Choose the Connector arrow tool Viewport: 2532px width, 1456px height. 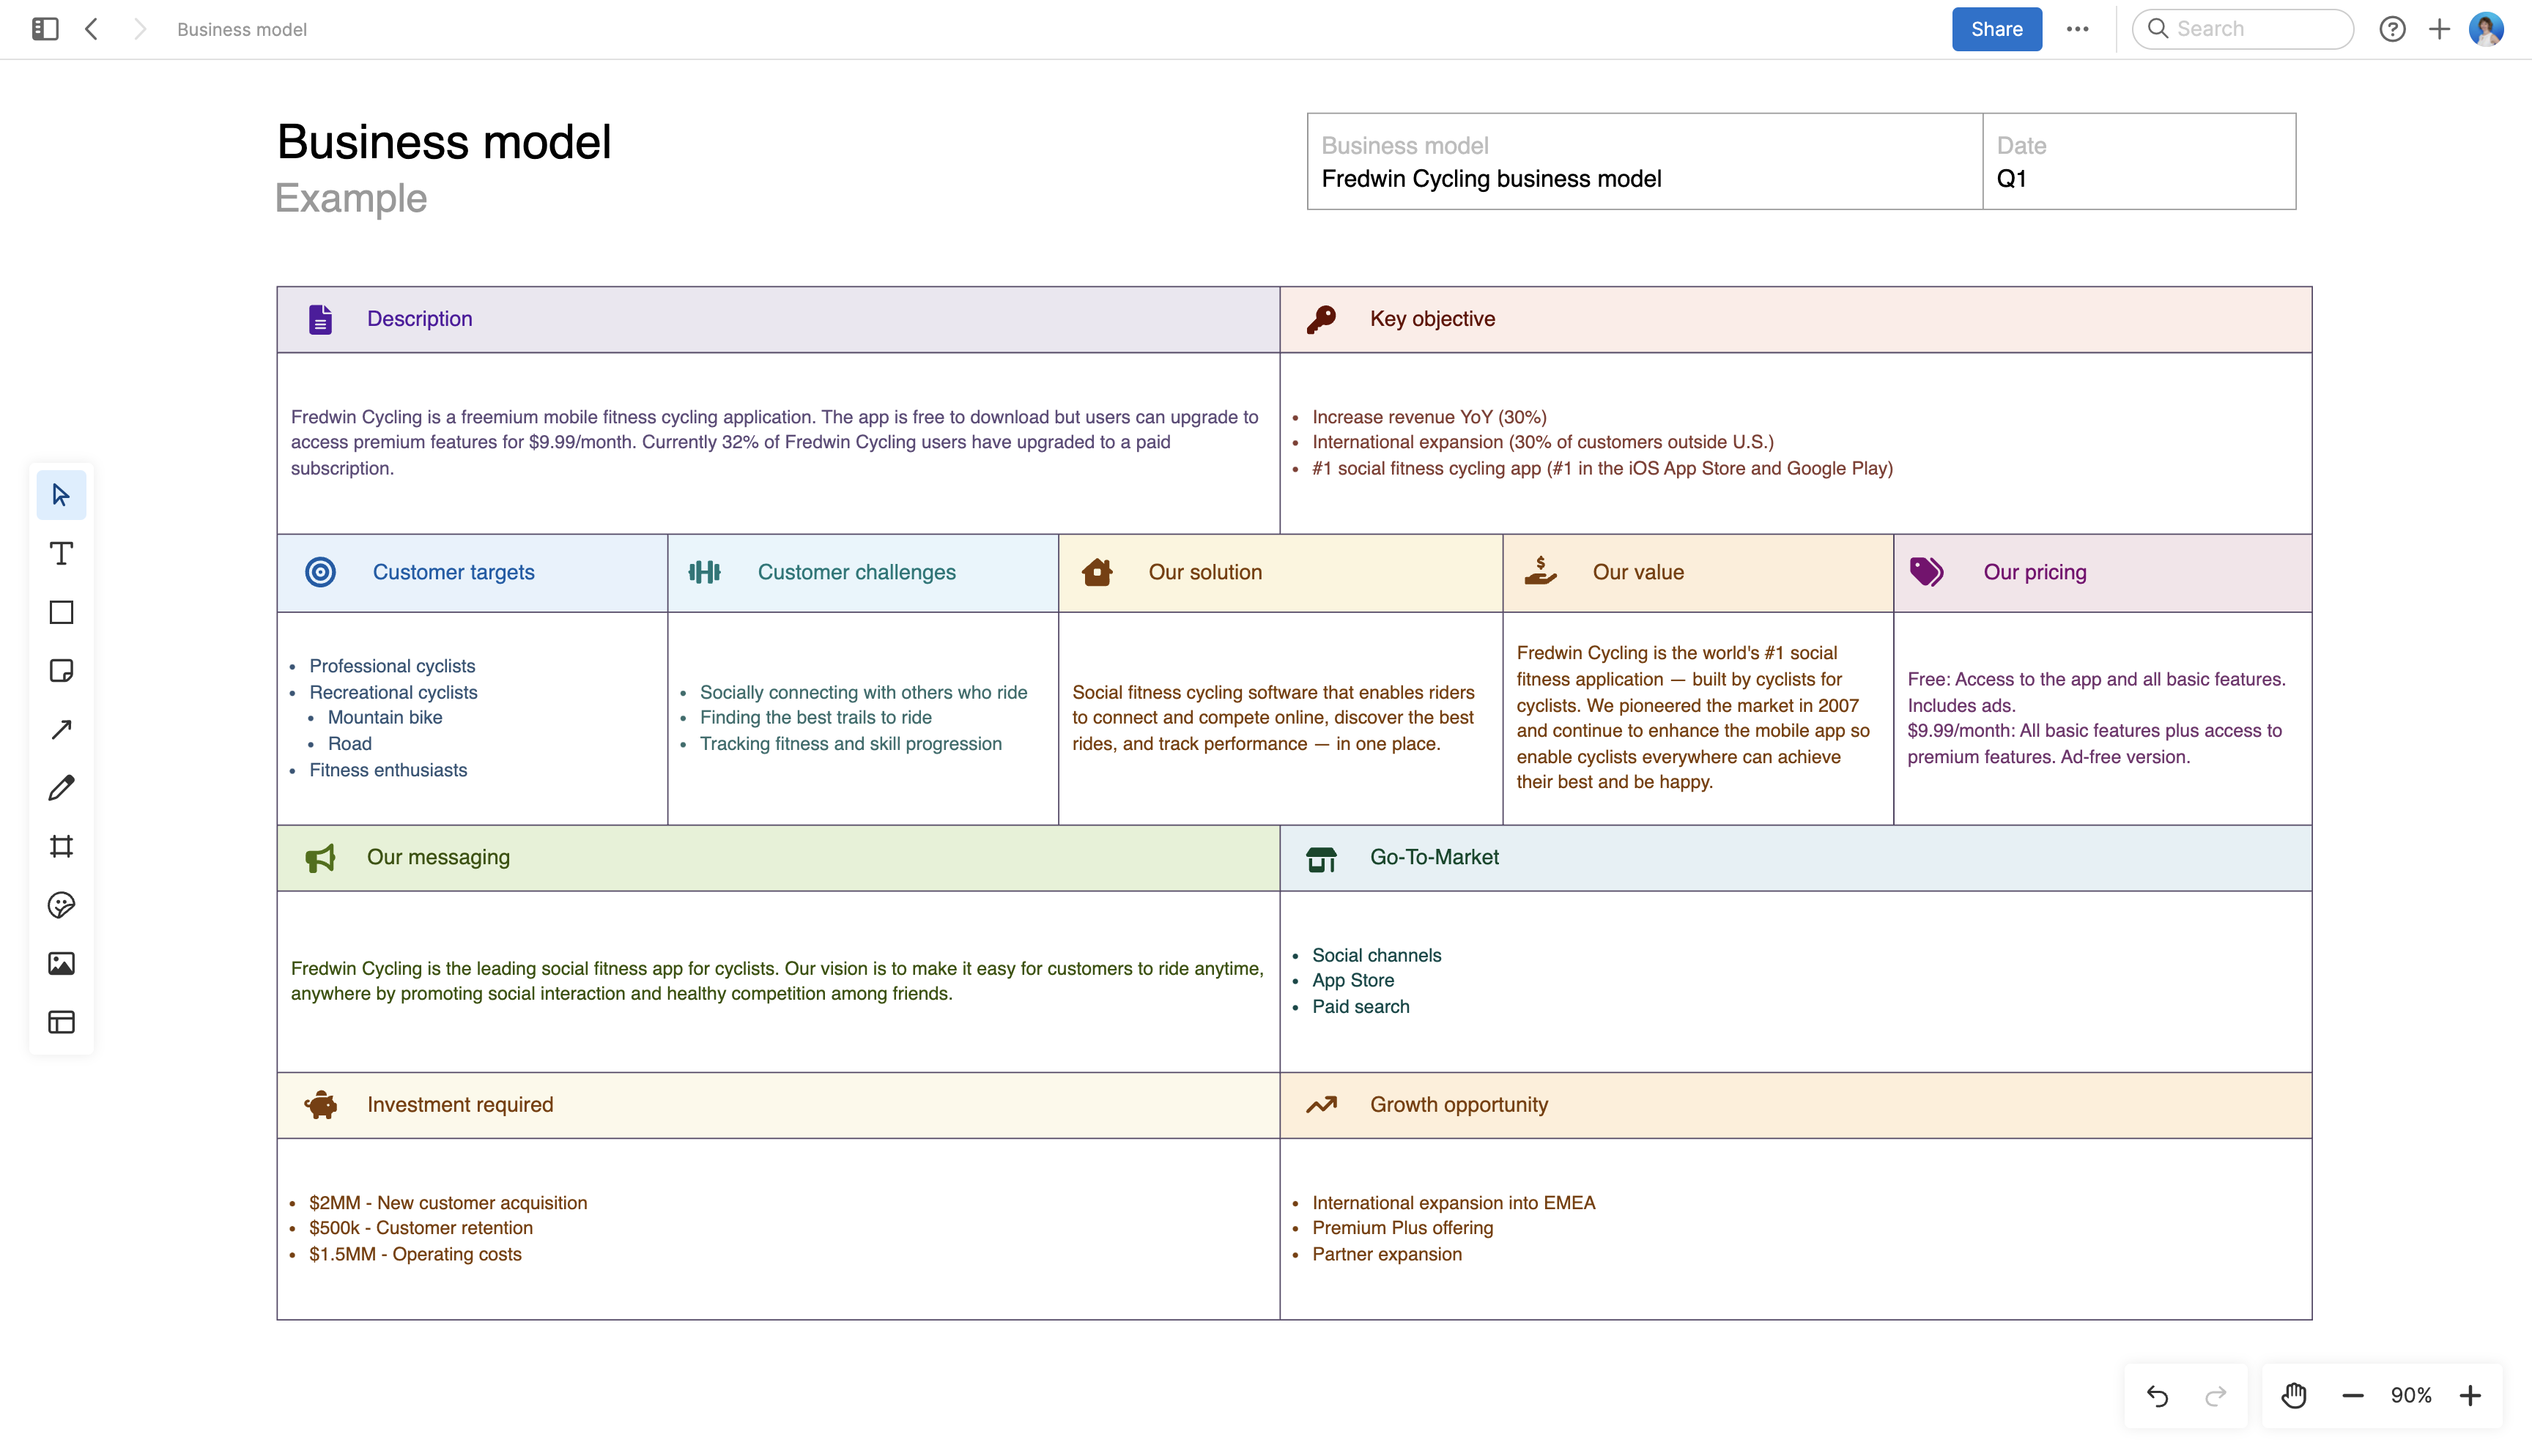tap(61, 729)
